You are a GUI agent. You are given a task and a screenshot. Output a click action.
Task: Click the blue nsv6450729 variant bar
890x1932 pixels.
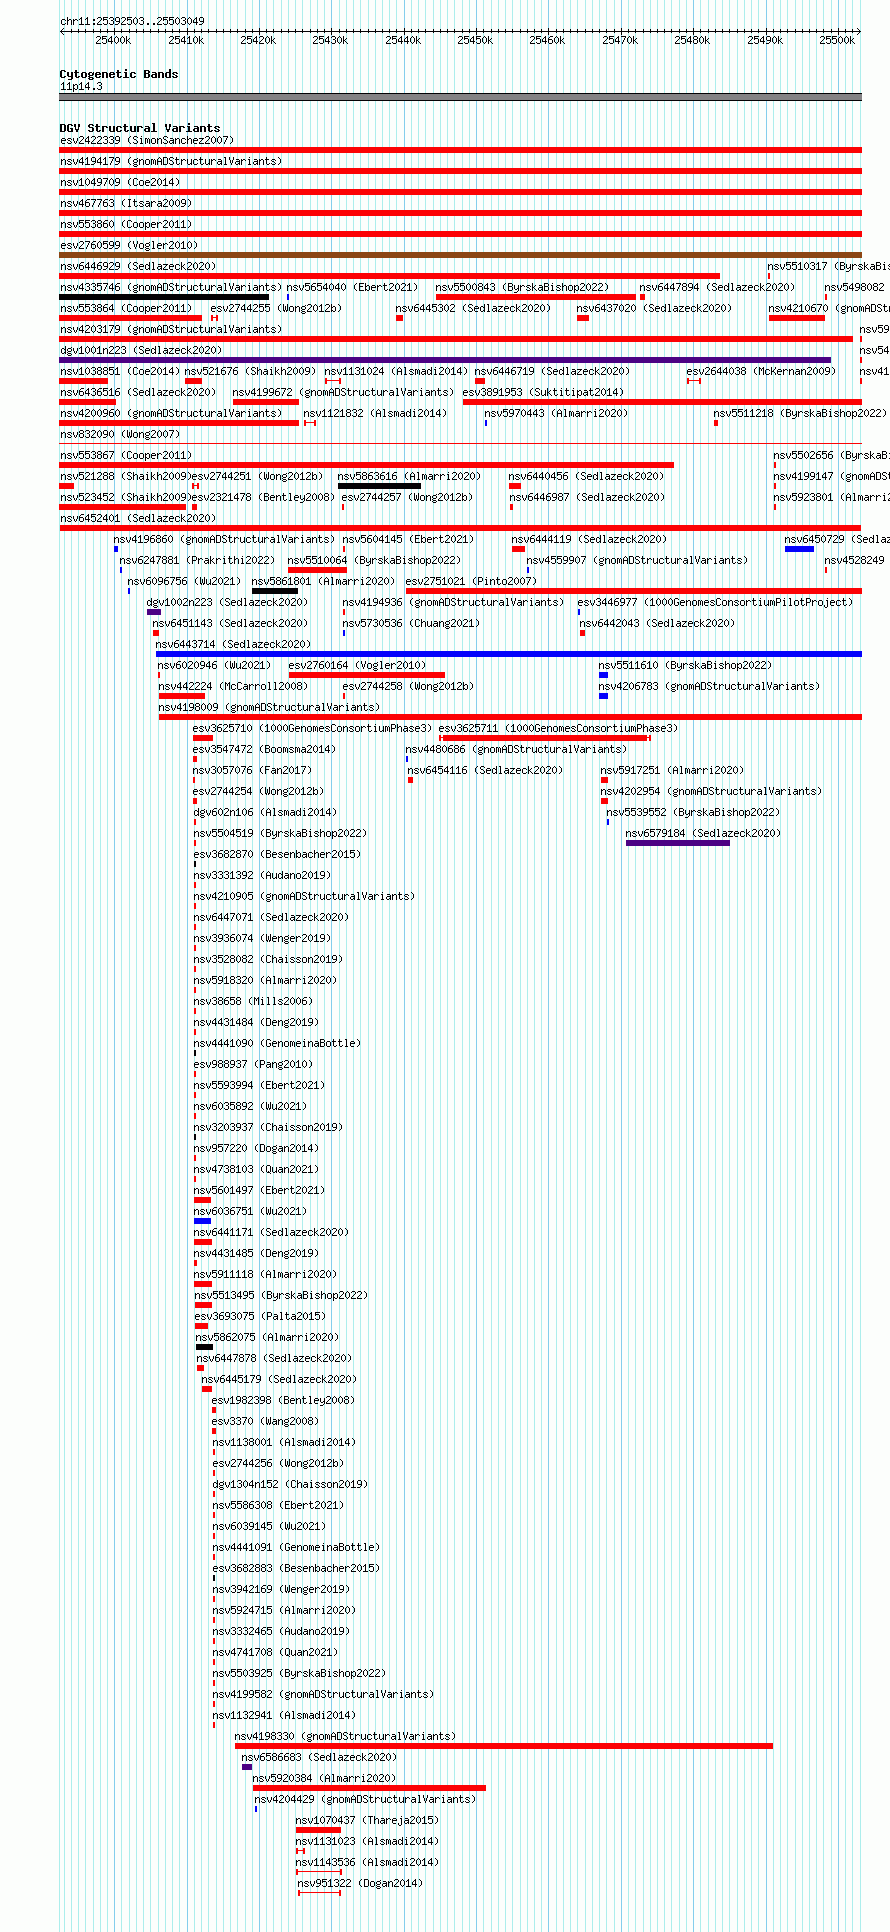[x=799, y=549]
